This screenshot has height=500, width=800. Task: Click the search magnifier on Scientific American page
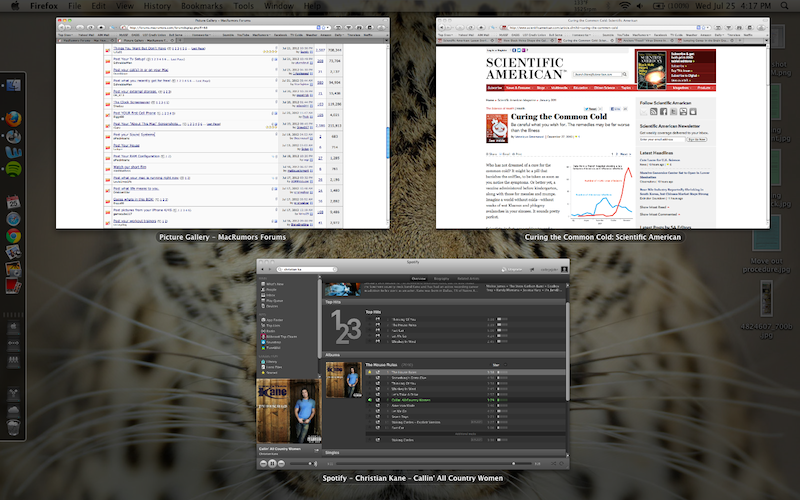click(624, 74)
